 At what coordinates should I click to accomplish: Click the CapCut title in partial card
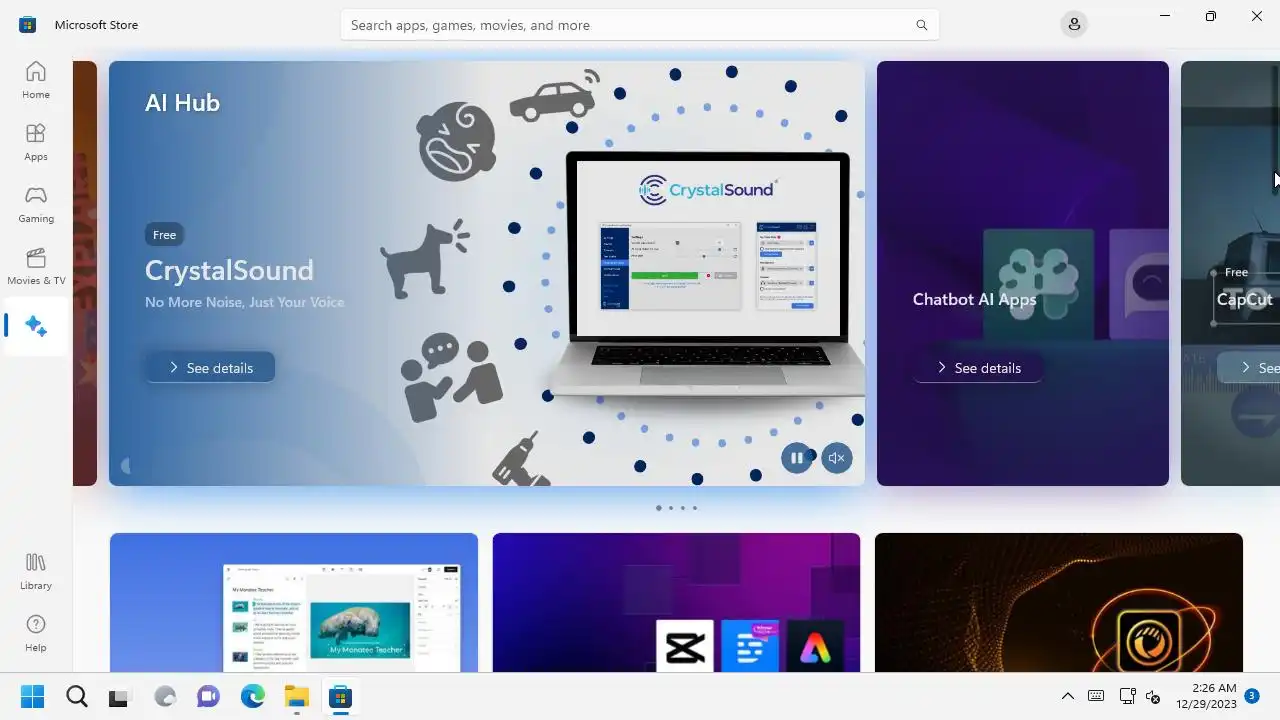click(1245, 299)
